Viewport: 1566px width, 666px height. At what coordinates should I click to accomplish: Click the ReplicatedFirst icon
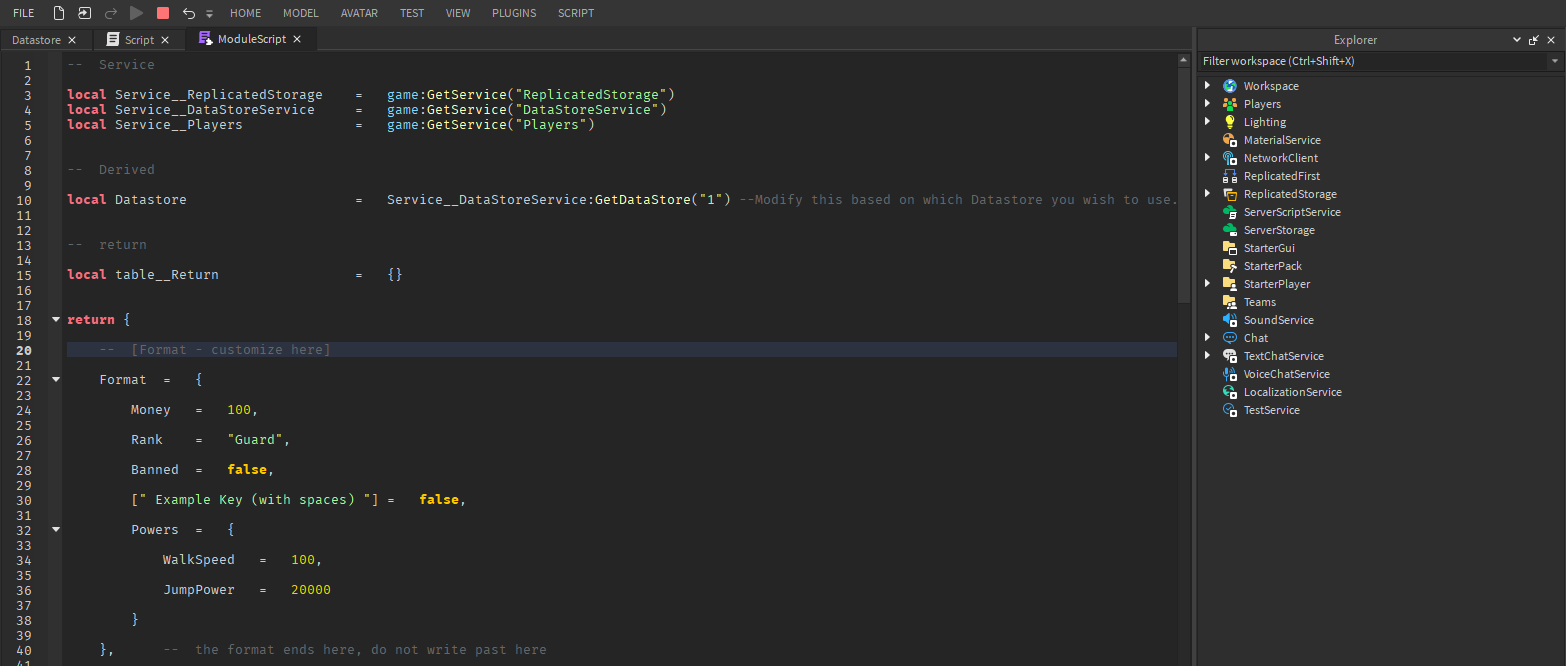(x=1230, y=176)
